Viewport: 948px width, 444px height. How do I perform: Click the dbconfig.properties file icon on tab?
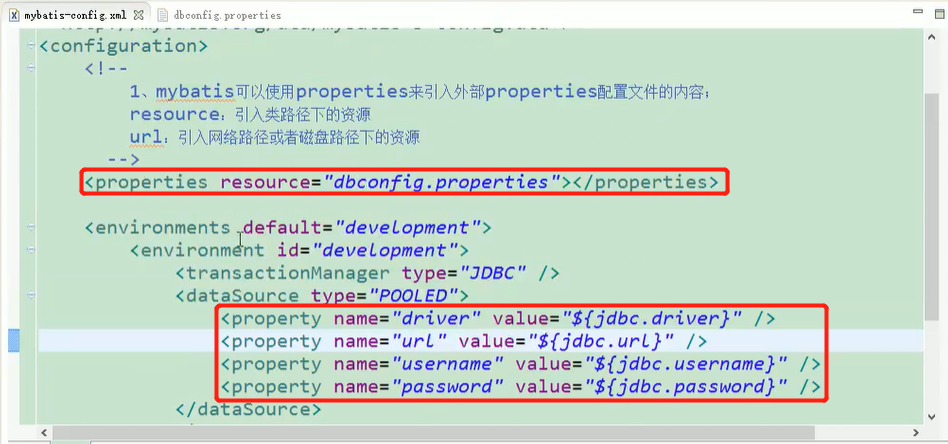(x=162, y=15)
